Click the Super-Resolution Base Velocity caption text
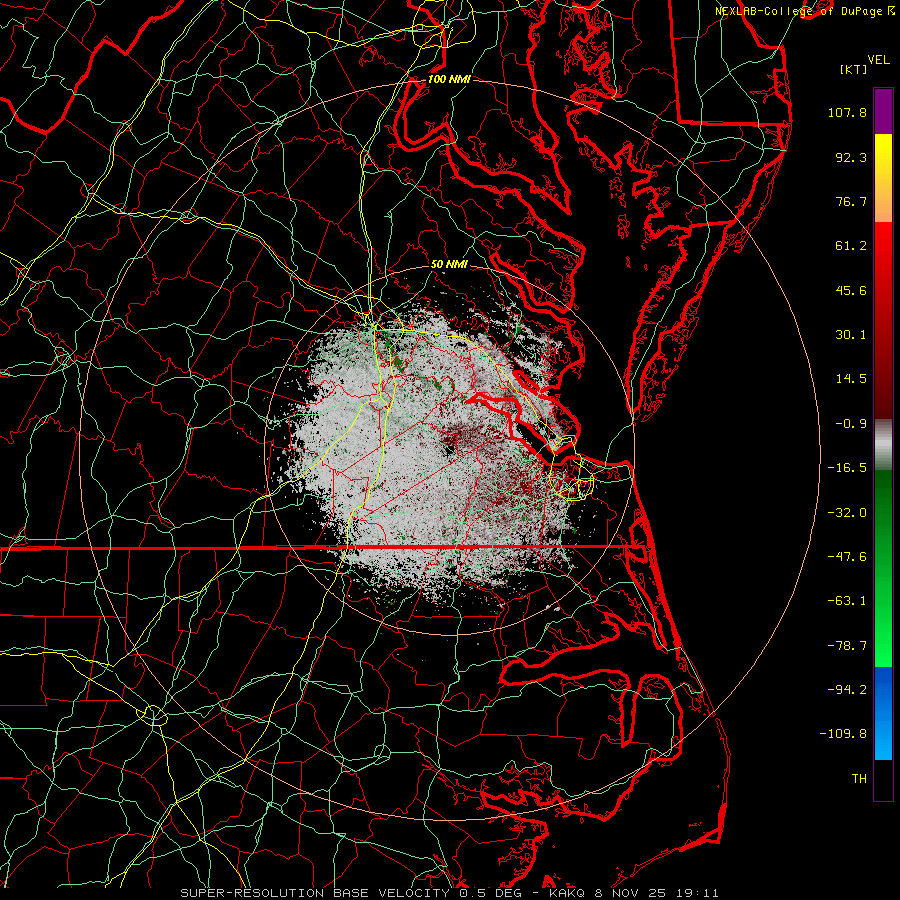The width and height of the screenshot is (900, 900). 449,893
